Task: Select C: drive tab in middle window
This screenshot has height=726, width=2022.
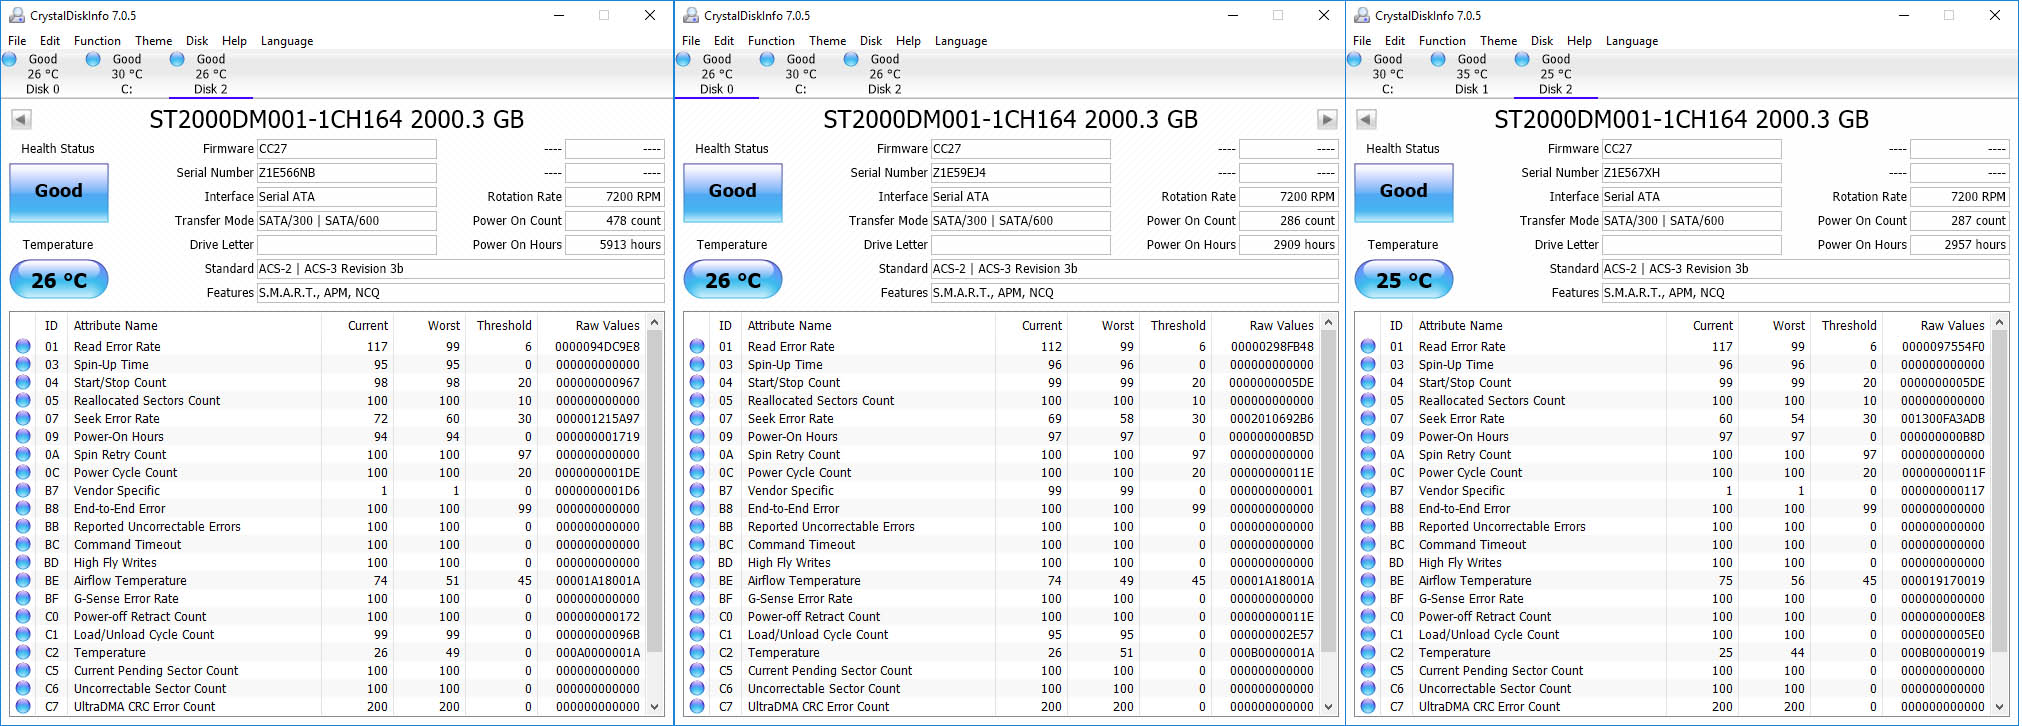Action: click(x=801, y=74)
